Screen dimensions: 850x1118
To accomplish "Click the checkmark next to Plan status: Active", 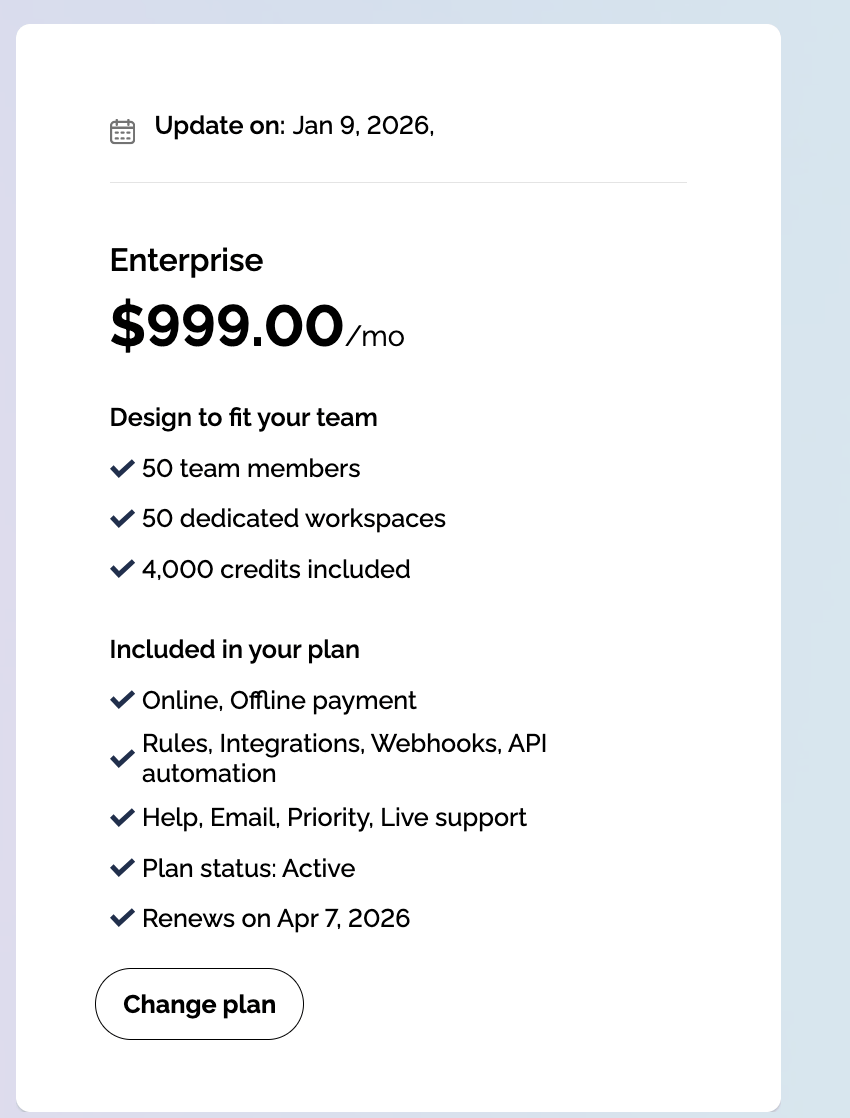I will tap(122, 868).
